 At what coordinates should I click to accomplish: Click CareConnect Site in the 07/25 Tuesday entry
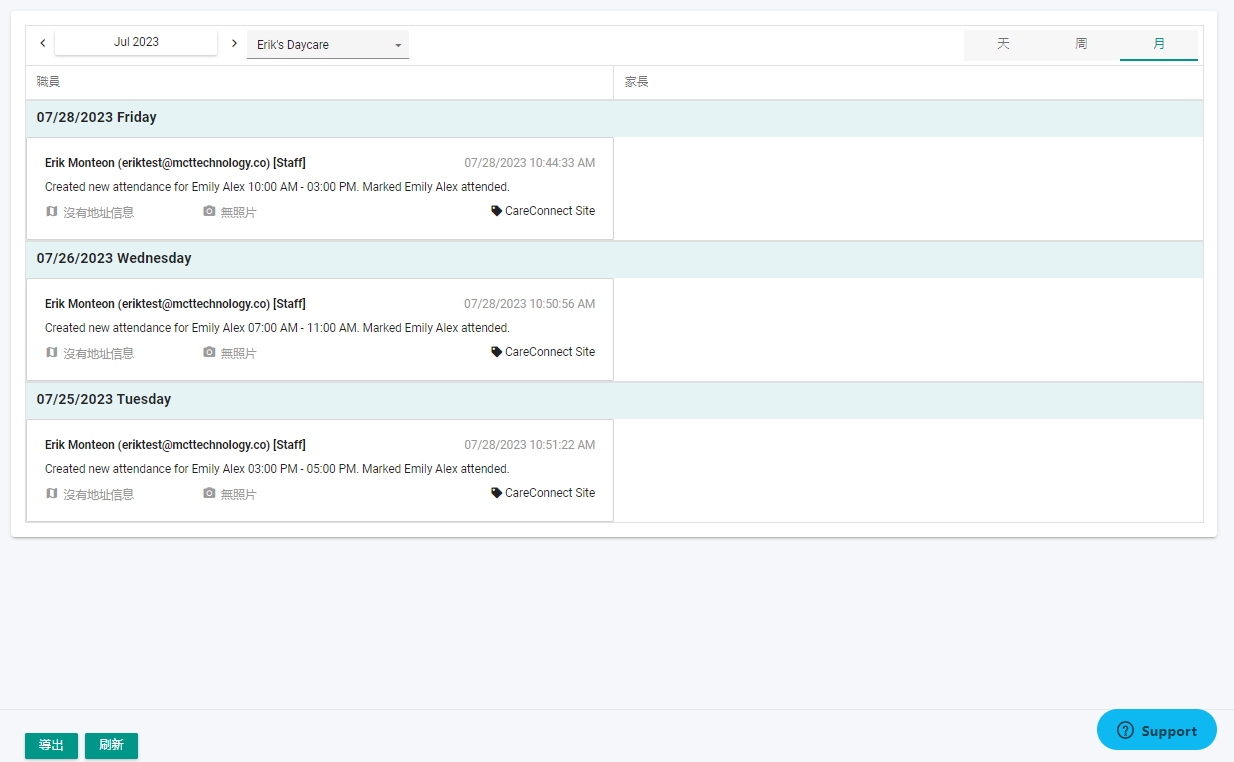(550, 493)
